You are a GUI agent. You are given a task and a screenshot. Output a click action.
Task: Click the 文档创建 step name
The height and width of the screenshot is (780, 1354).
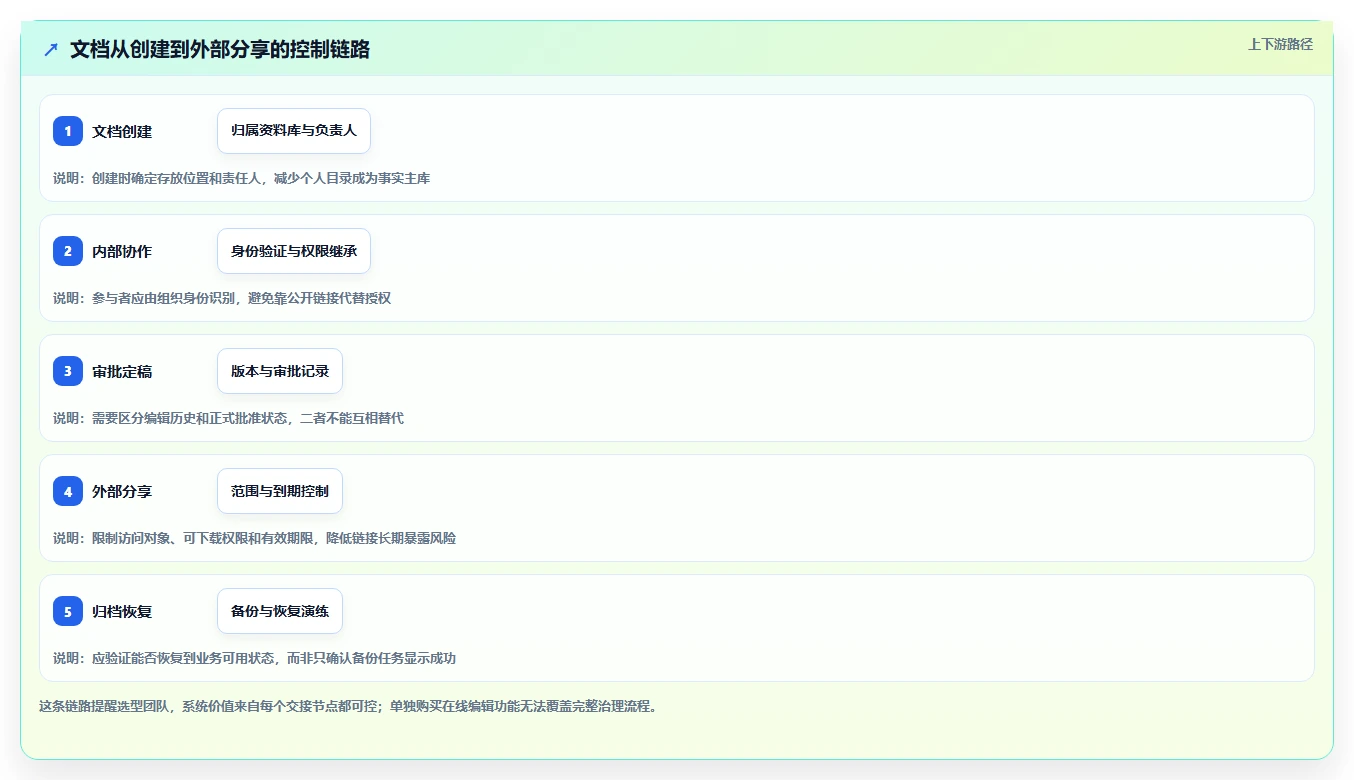point(122,131)
